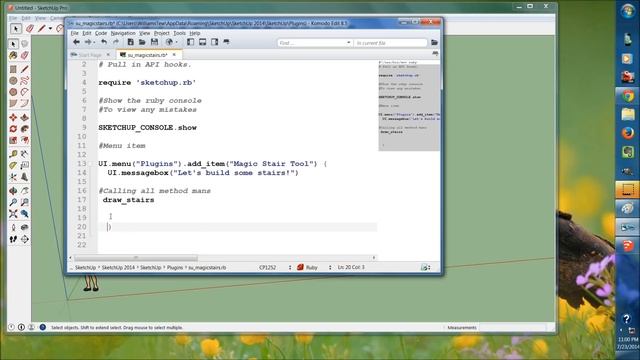
Task: Select the SketchUp Polygon tool
Action: click(x=13, y=92)
